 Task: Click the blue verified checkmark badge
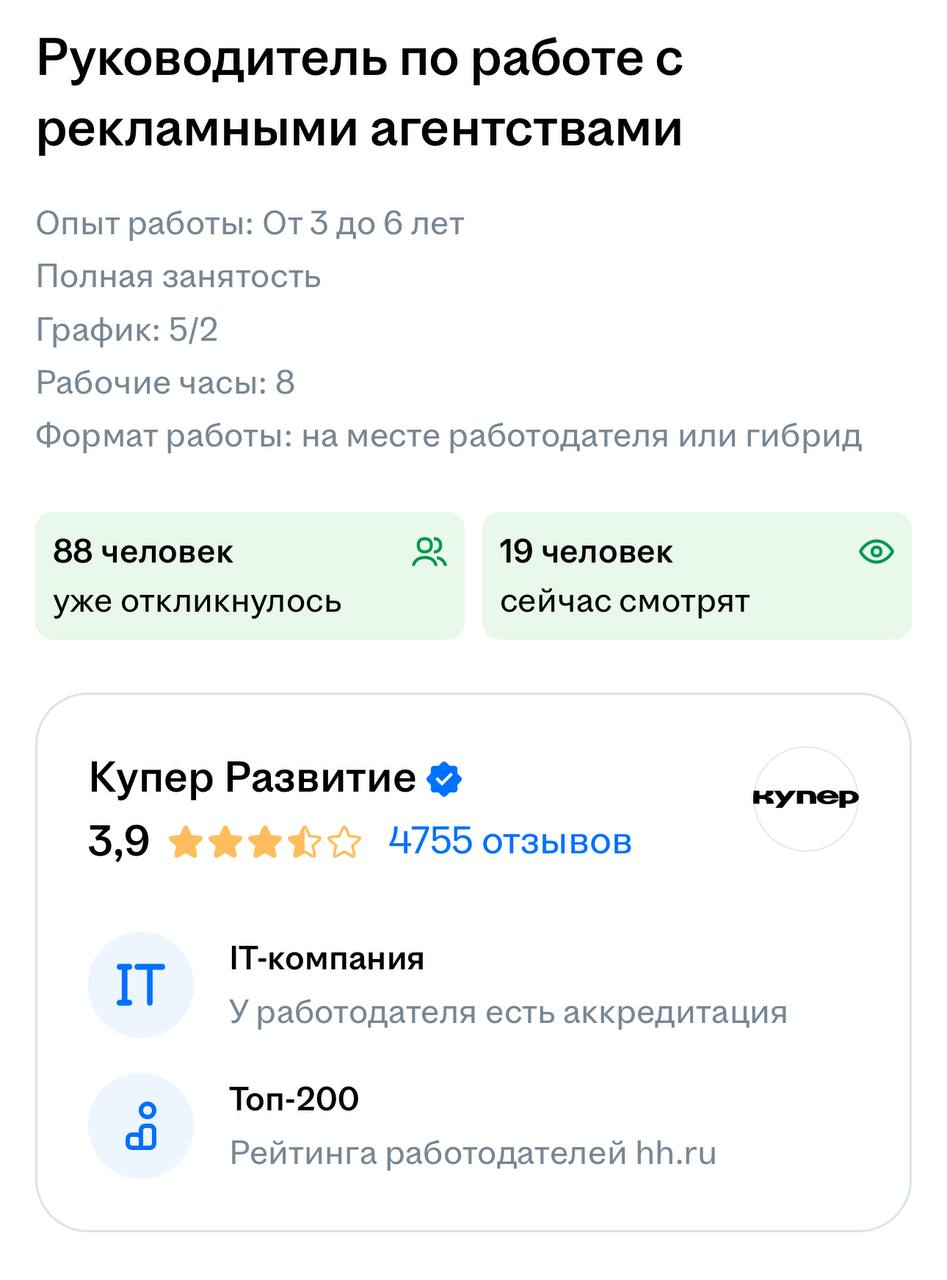[444, 779]
